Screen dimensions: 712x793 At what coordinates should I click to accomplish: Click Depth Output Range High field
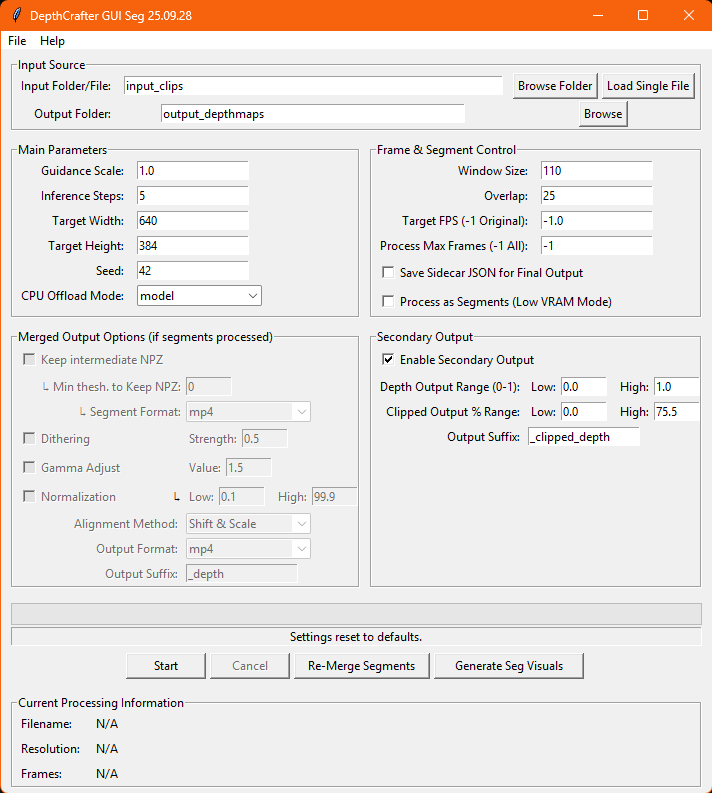tap(677, 387)
